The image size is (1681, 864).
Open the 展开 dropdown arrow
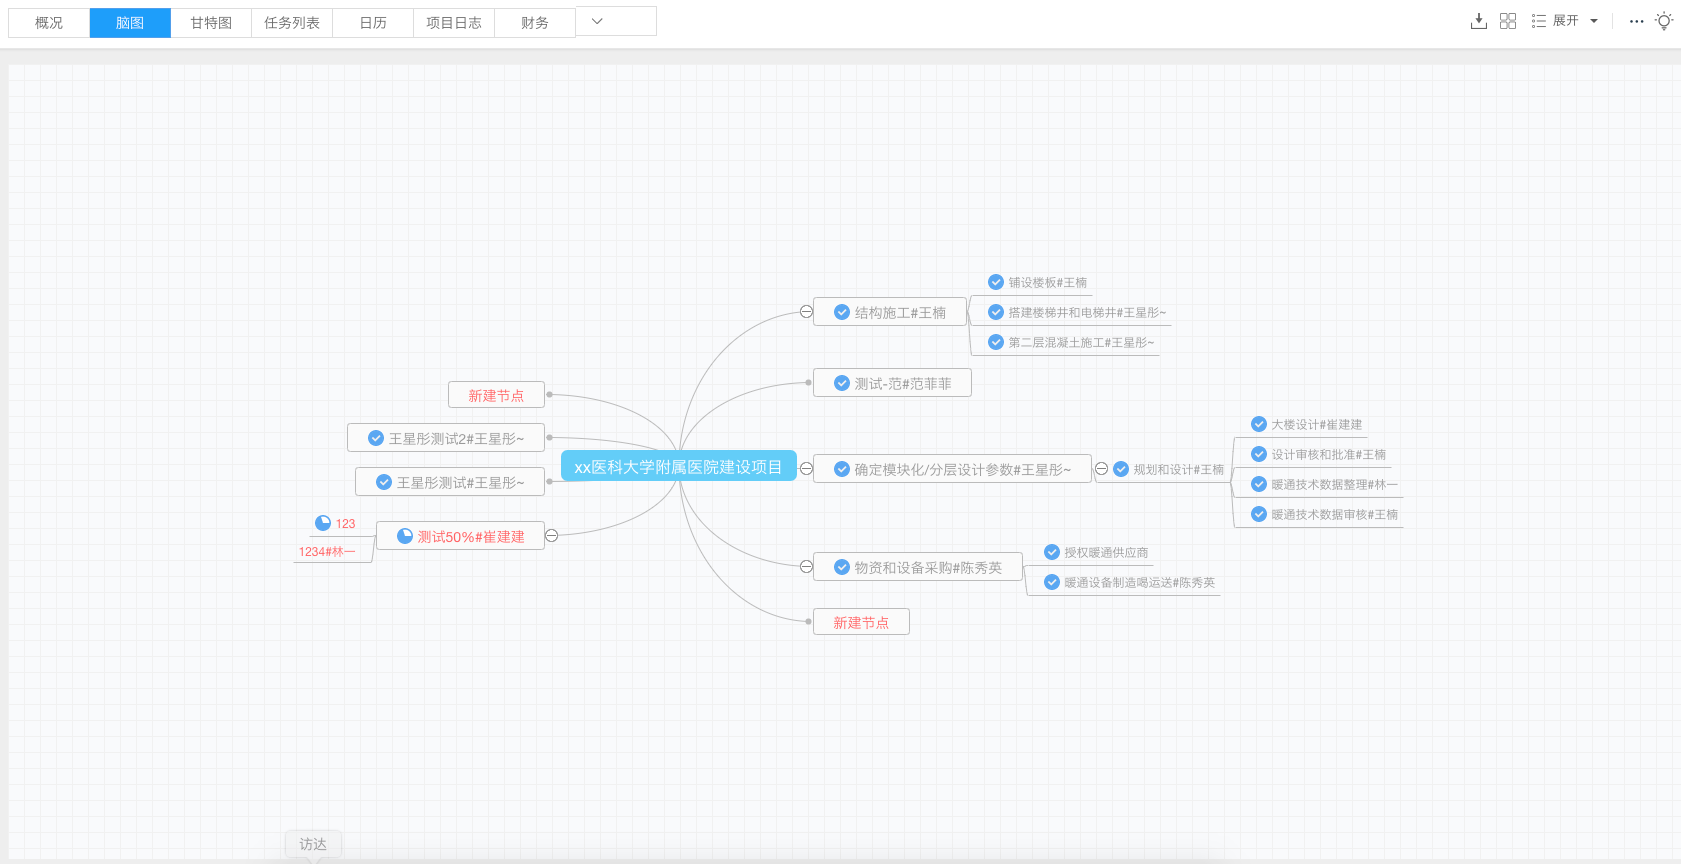pos(1594,21)
